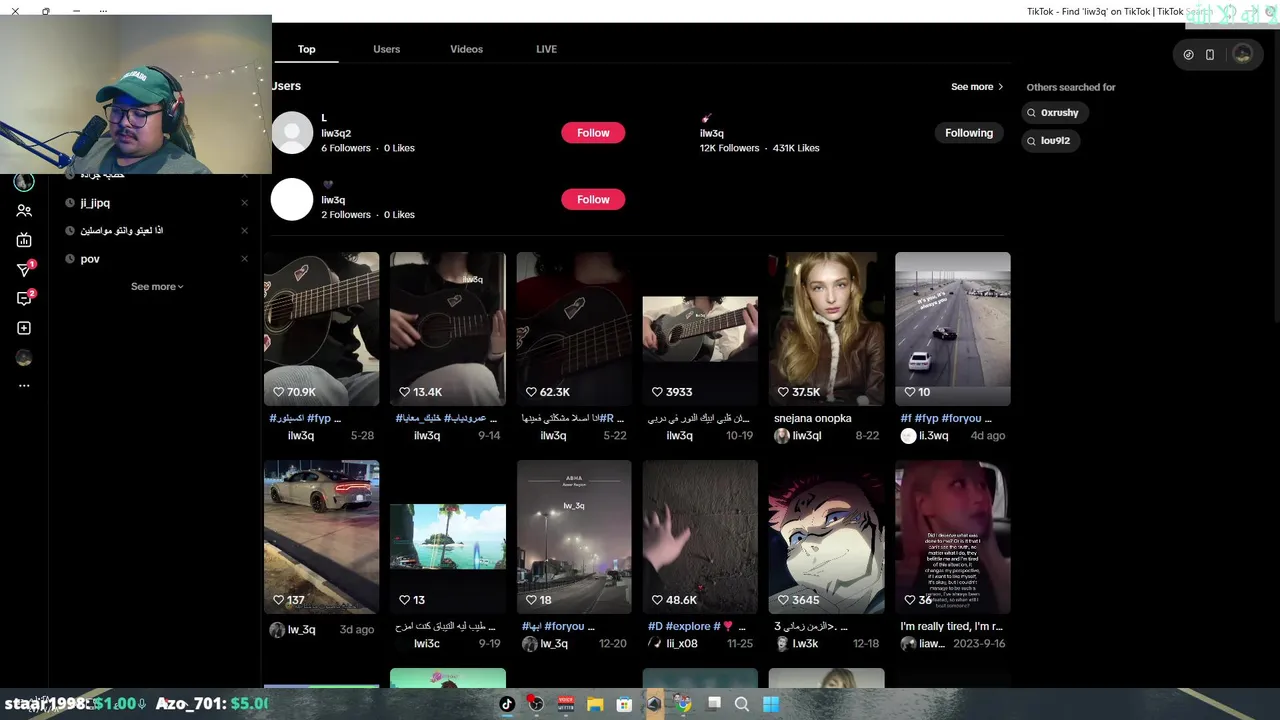Search suggestion 'lou9l2'
This screenshot has width=1280, height=720.
point(1050,141)
